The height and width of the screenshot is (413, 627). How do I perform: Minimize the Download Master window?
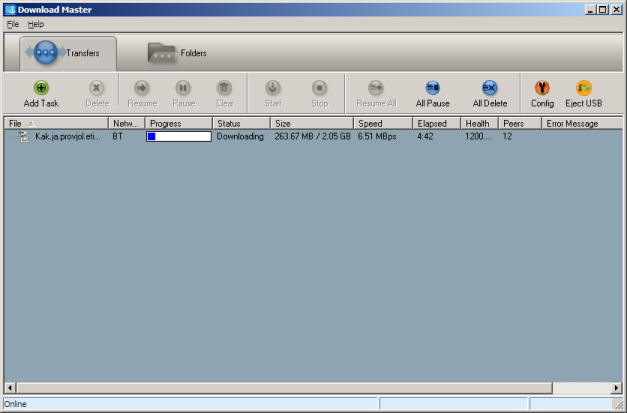pyautogui.click(x=590, y=10)
